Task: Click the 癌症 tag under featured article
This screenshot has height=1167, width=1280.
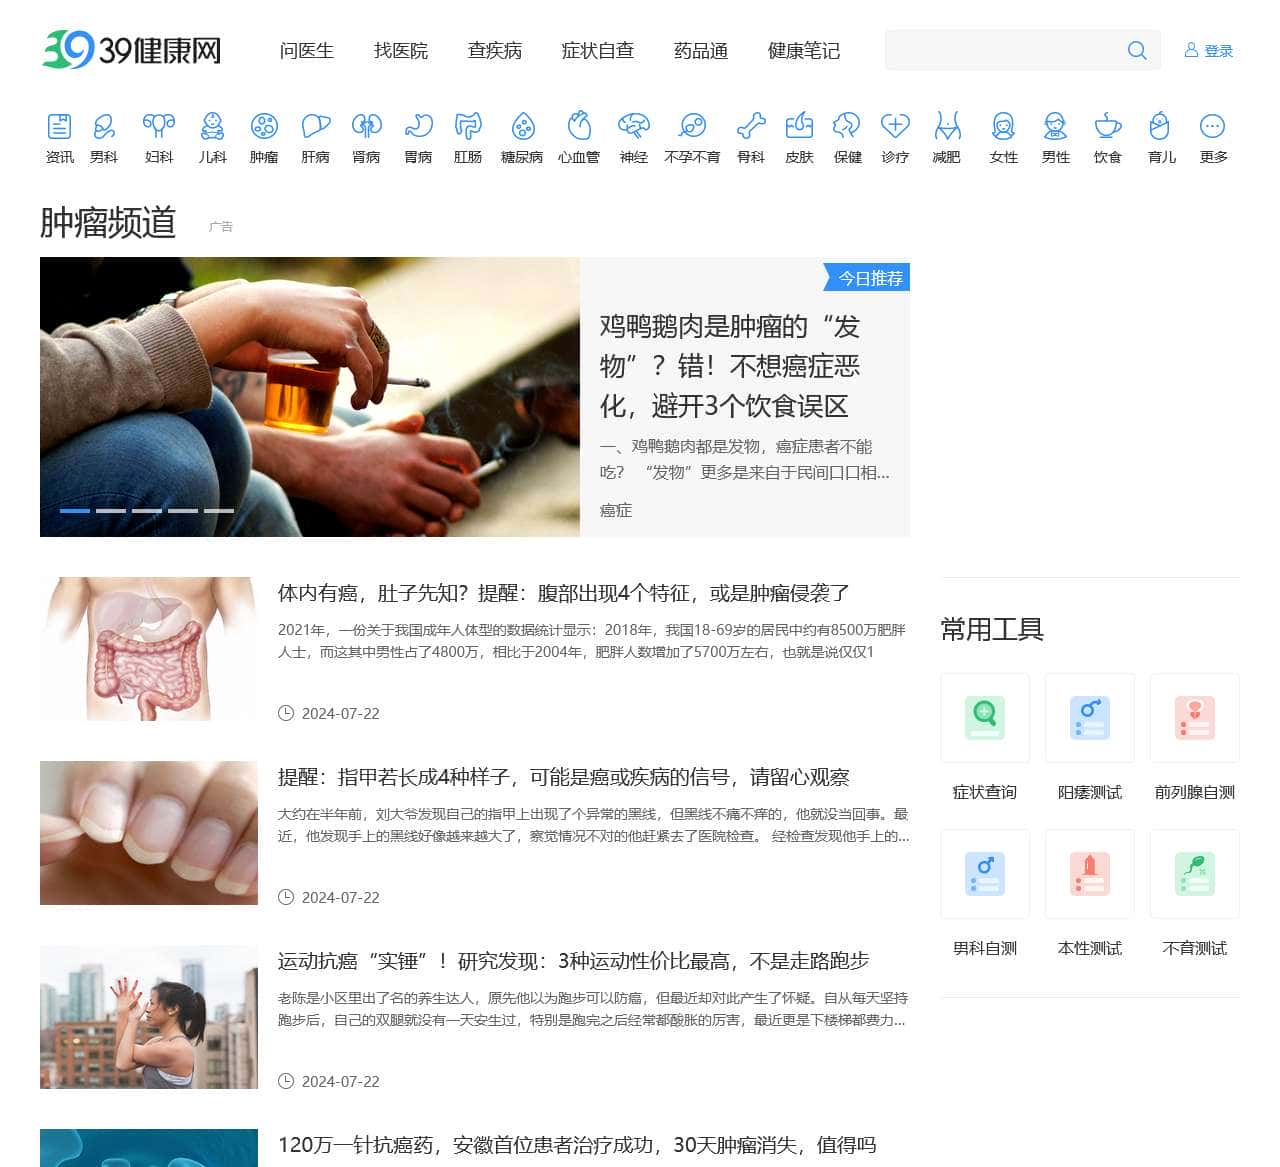Action: click(616, 510)
